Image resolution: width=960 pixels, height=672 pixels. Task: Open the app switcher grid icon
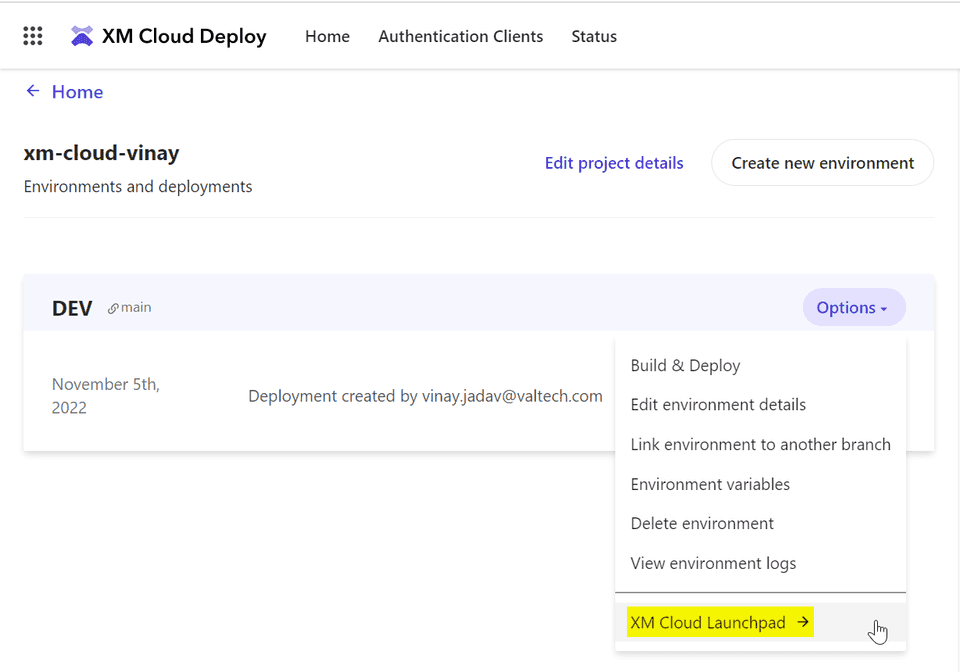pyautogui.click(x=33, y=36)
